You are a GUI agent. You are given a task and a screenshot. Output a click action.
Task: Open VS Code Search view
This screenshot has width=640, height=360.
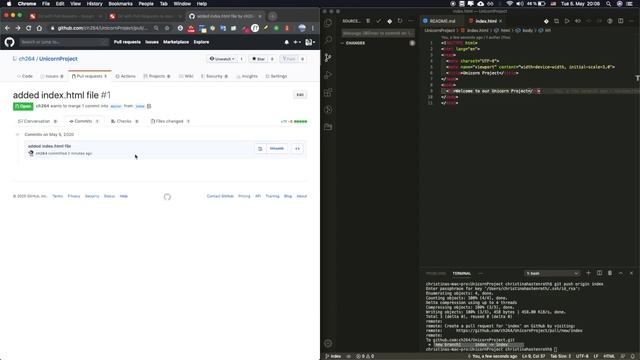pyautogui.click(x=328, y=40)
